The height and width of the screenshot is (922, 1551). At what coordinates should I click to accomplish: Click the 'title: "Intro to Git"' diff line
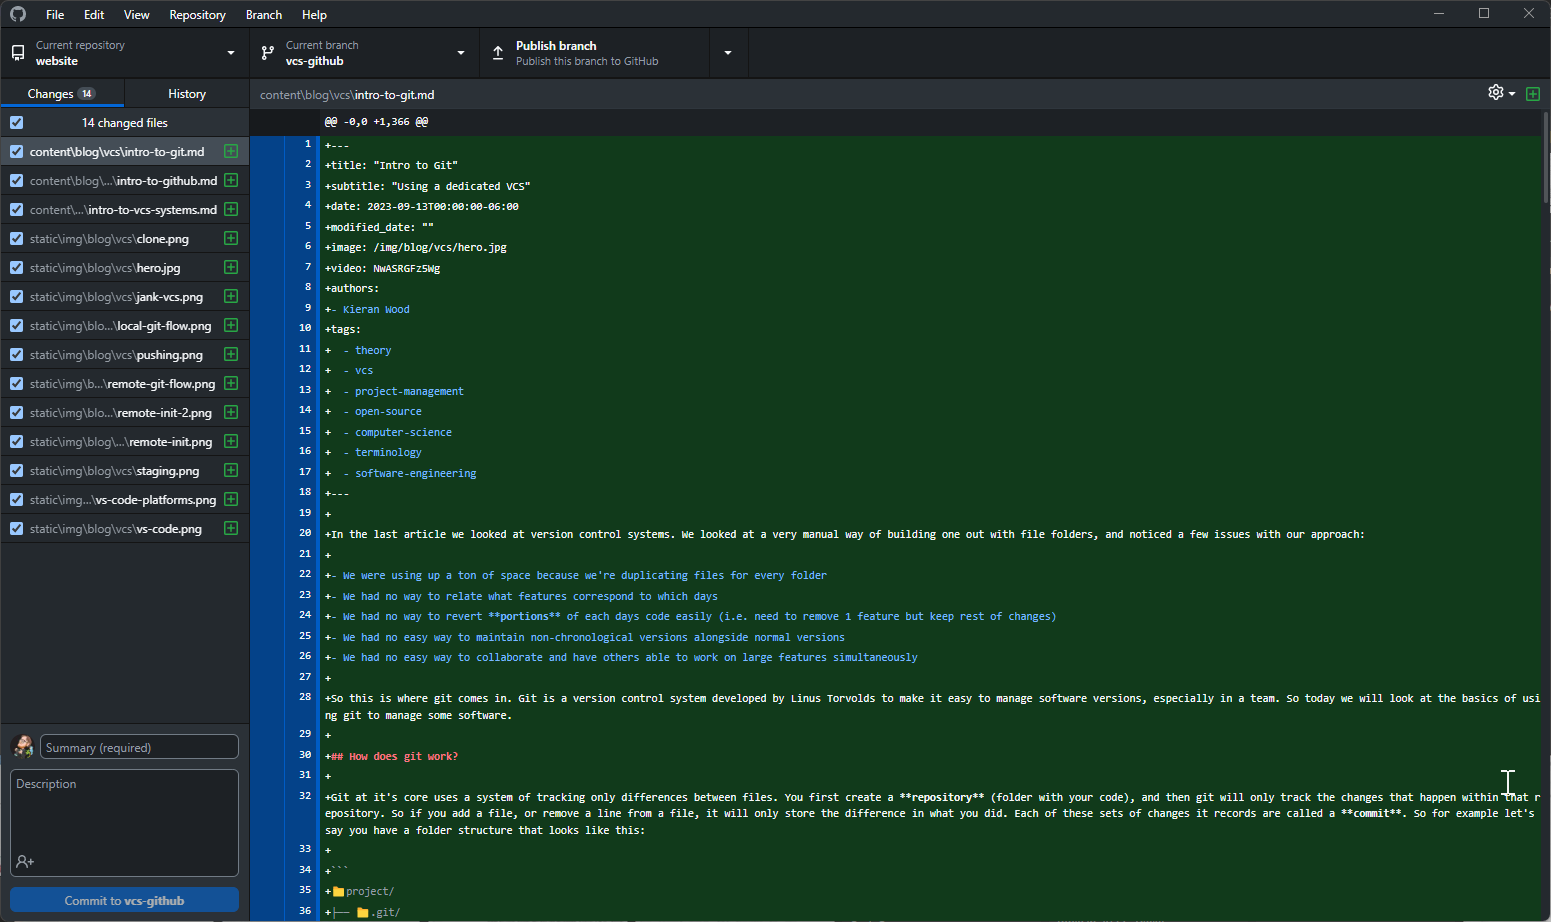point(391,165)
